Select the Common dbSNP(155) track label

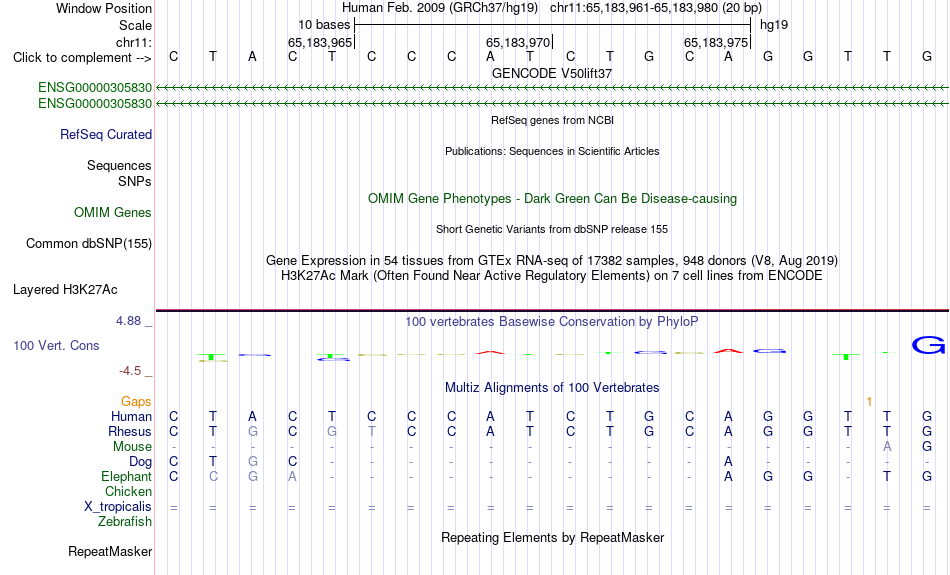click(88, 244)
